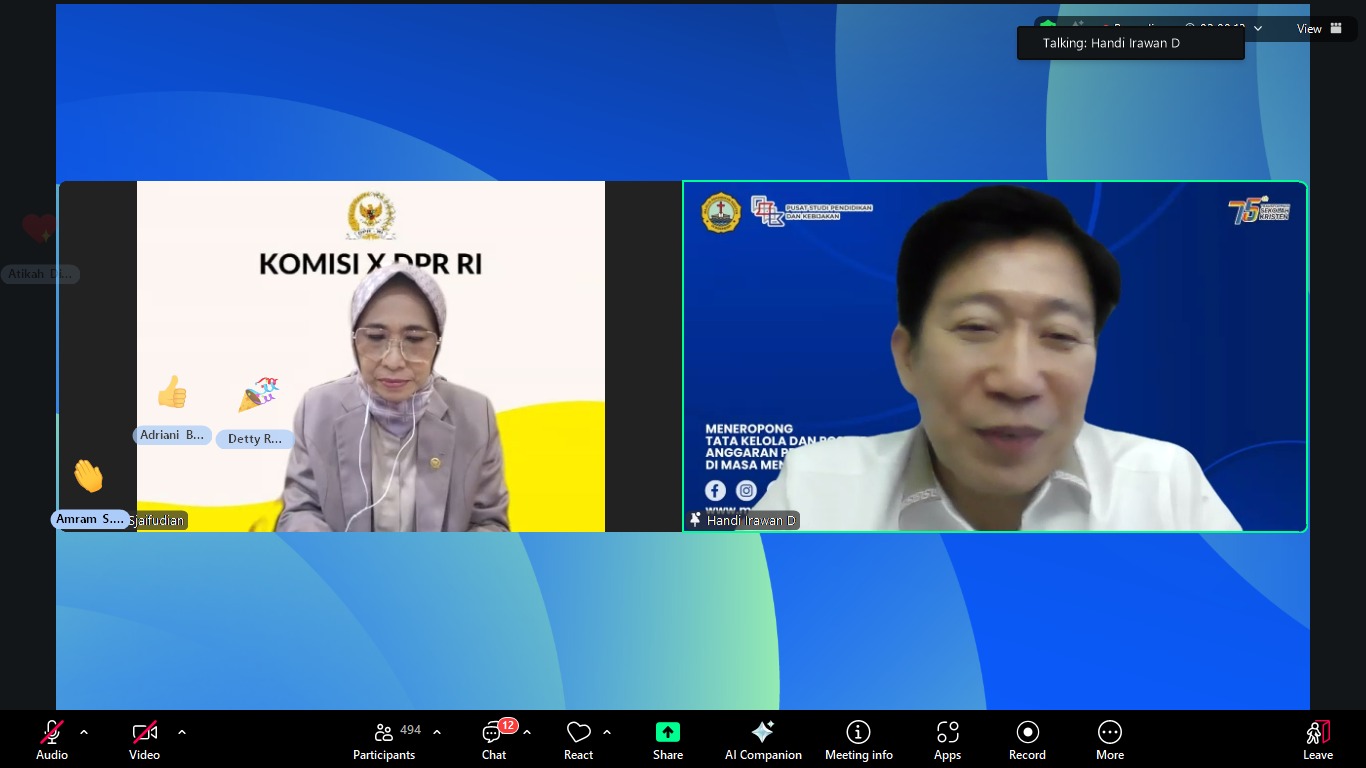Screen dimensions: 1366x768
Task: Select Handi Irawan D's video tile
Action: click(994, 356)
